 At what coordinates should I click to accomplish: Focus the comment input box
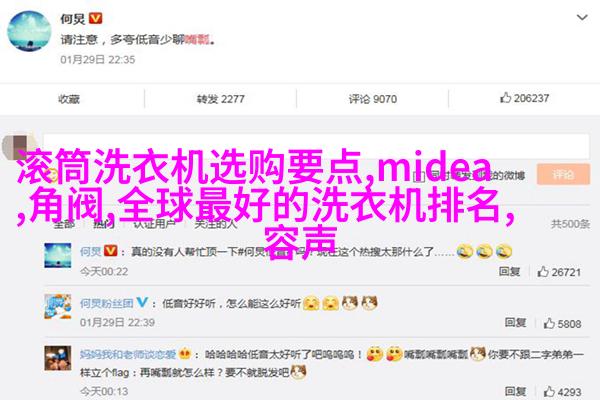point(316,146)
